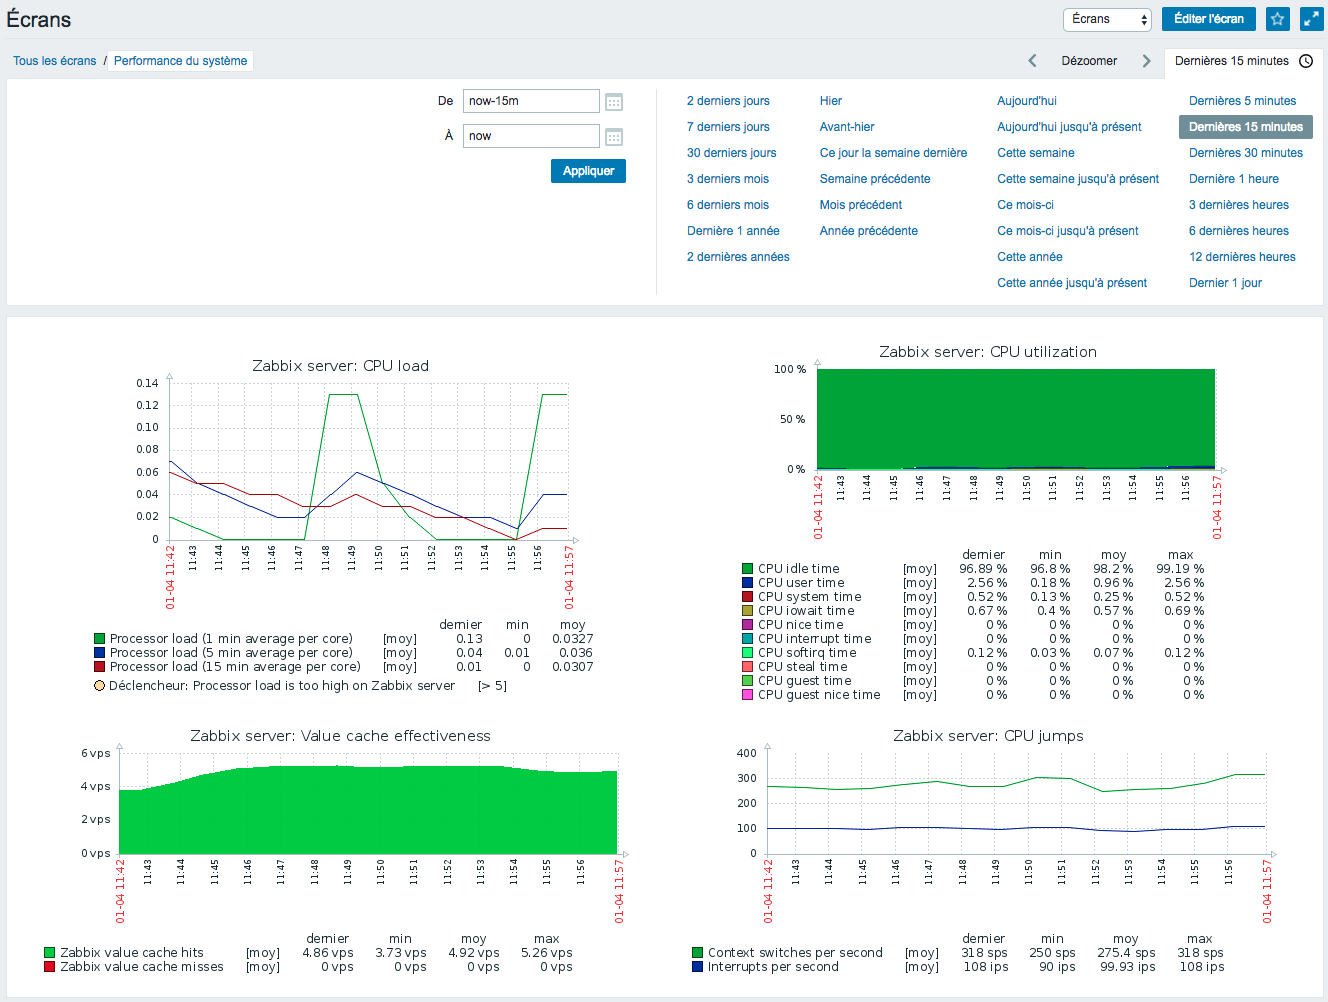Open the Écrans dropdown selector

(1107, 19)
